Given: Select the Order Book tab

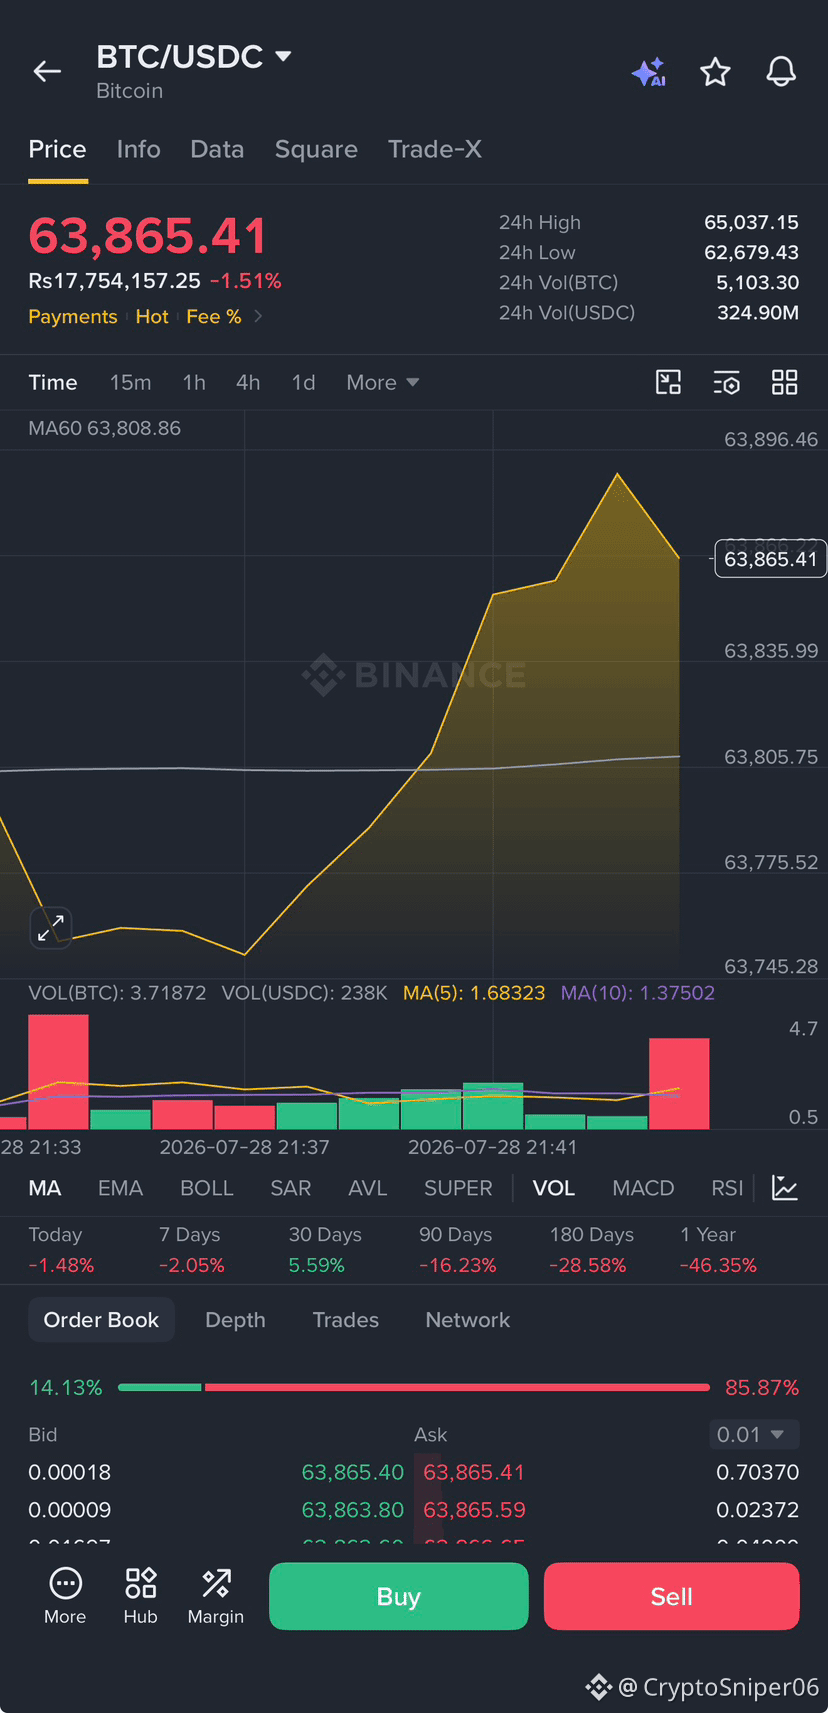Looking at the screenshot, I should (101, 1320).
